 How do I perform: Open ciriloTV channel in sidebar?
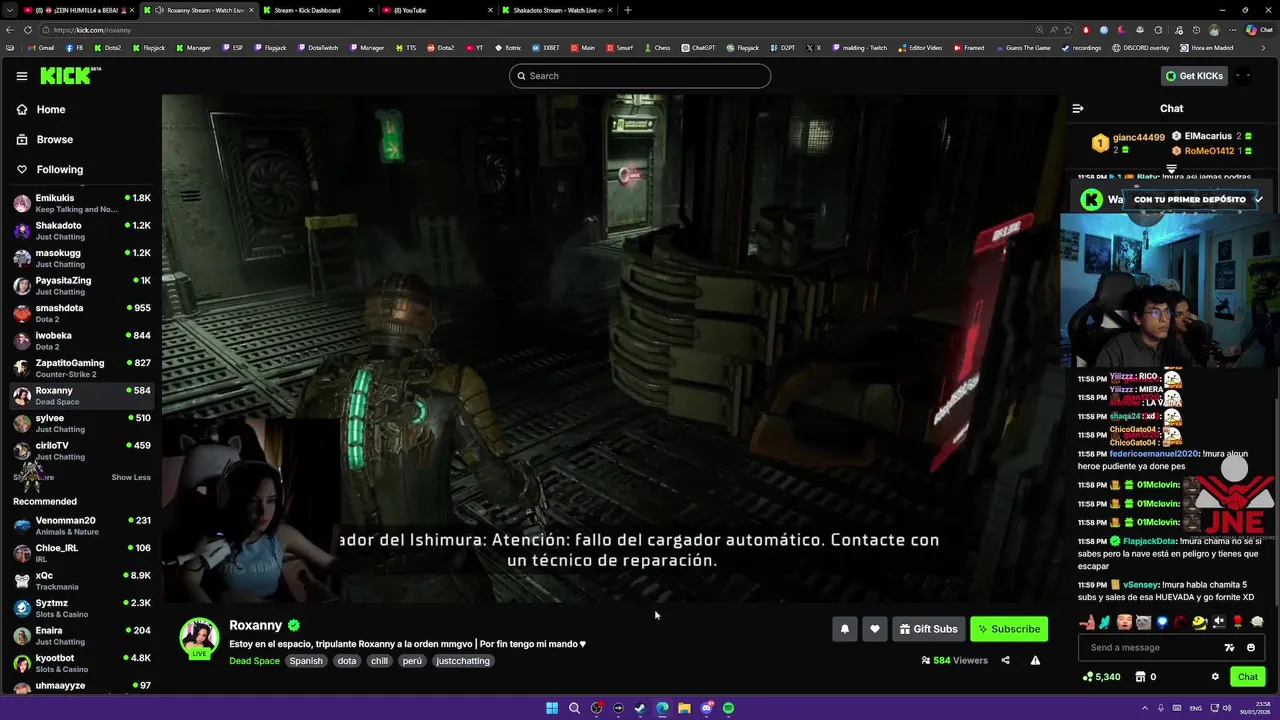pyautogui.click(x=81, y=451)
